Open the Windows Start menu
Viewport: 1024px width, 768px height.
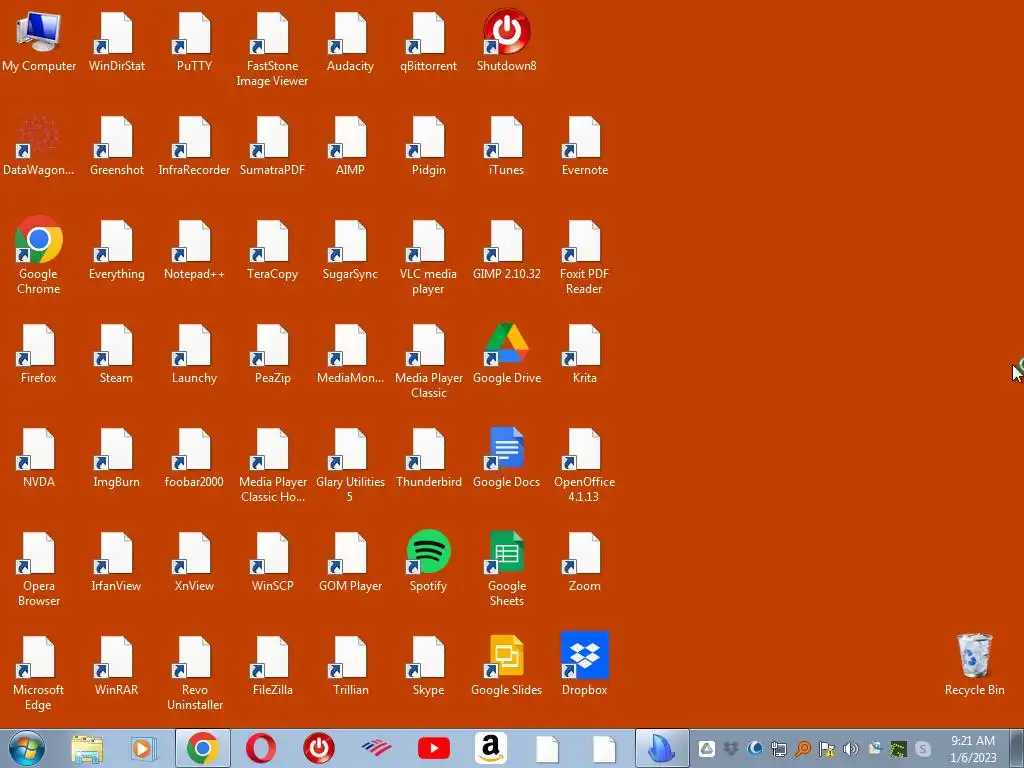click(x=26, y=748)
